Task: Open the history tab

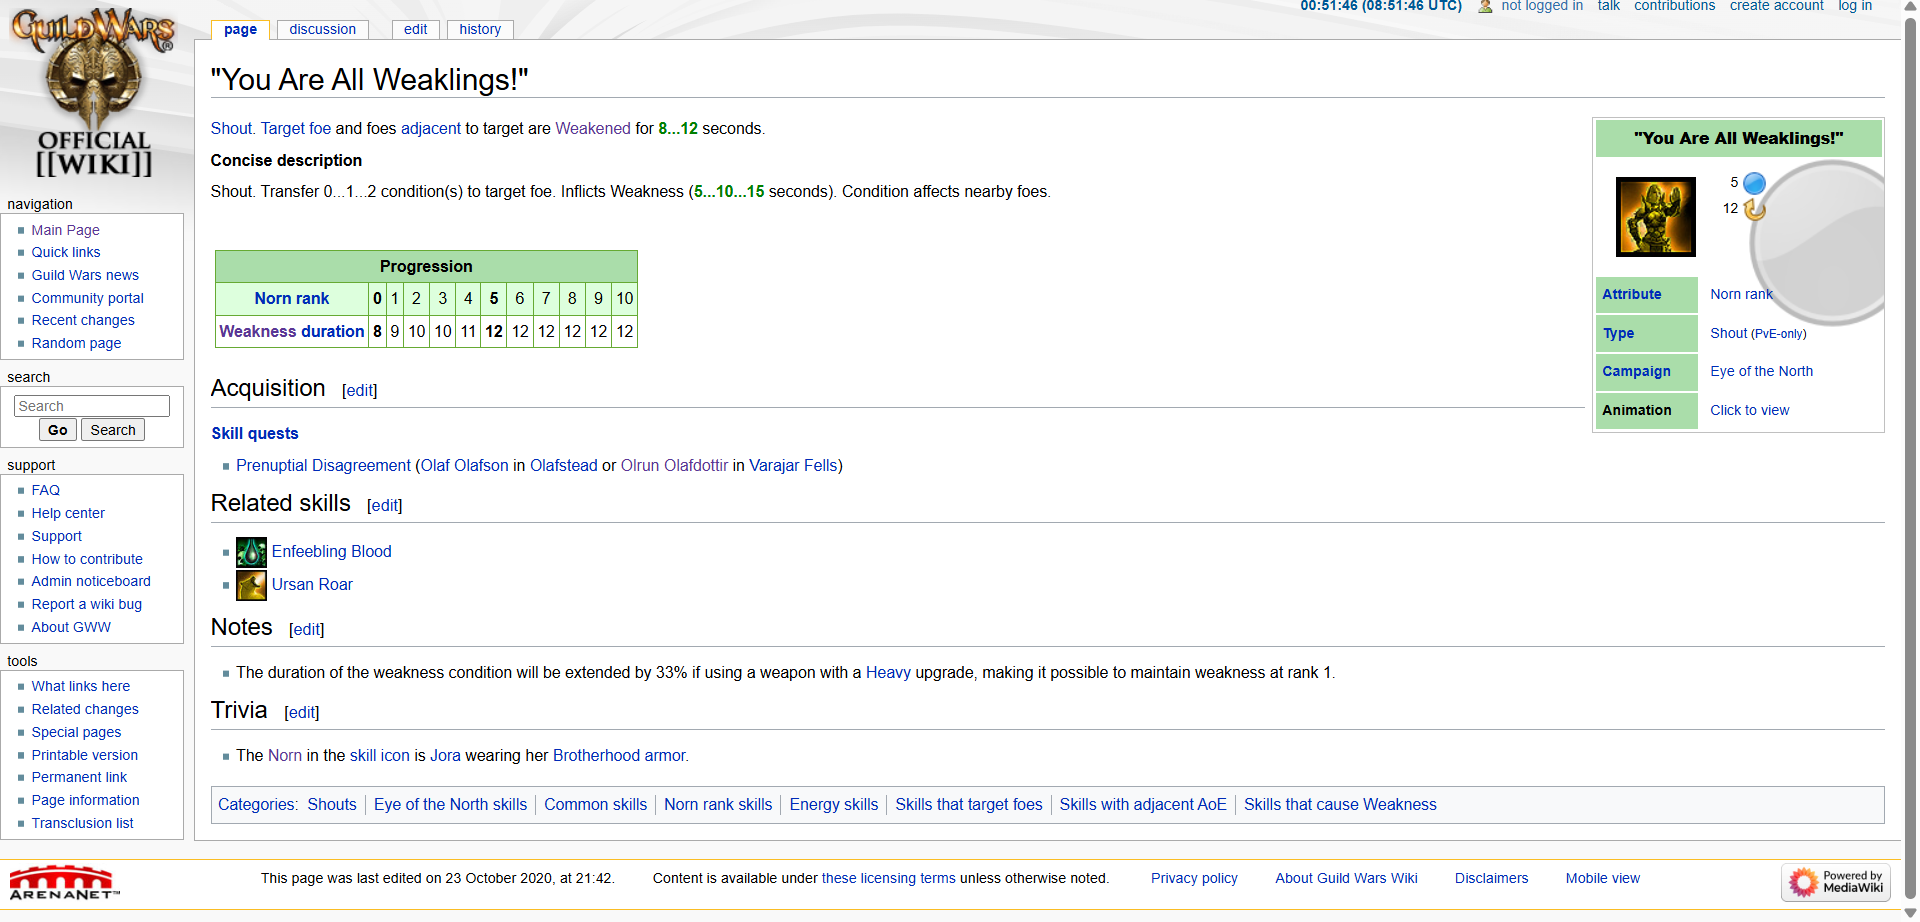Action: [480, 29]
